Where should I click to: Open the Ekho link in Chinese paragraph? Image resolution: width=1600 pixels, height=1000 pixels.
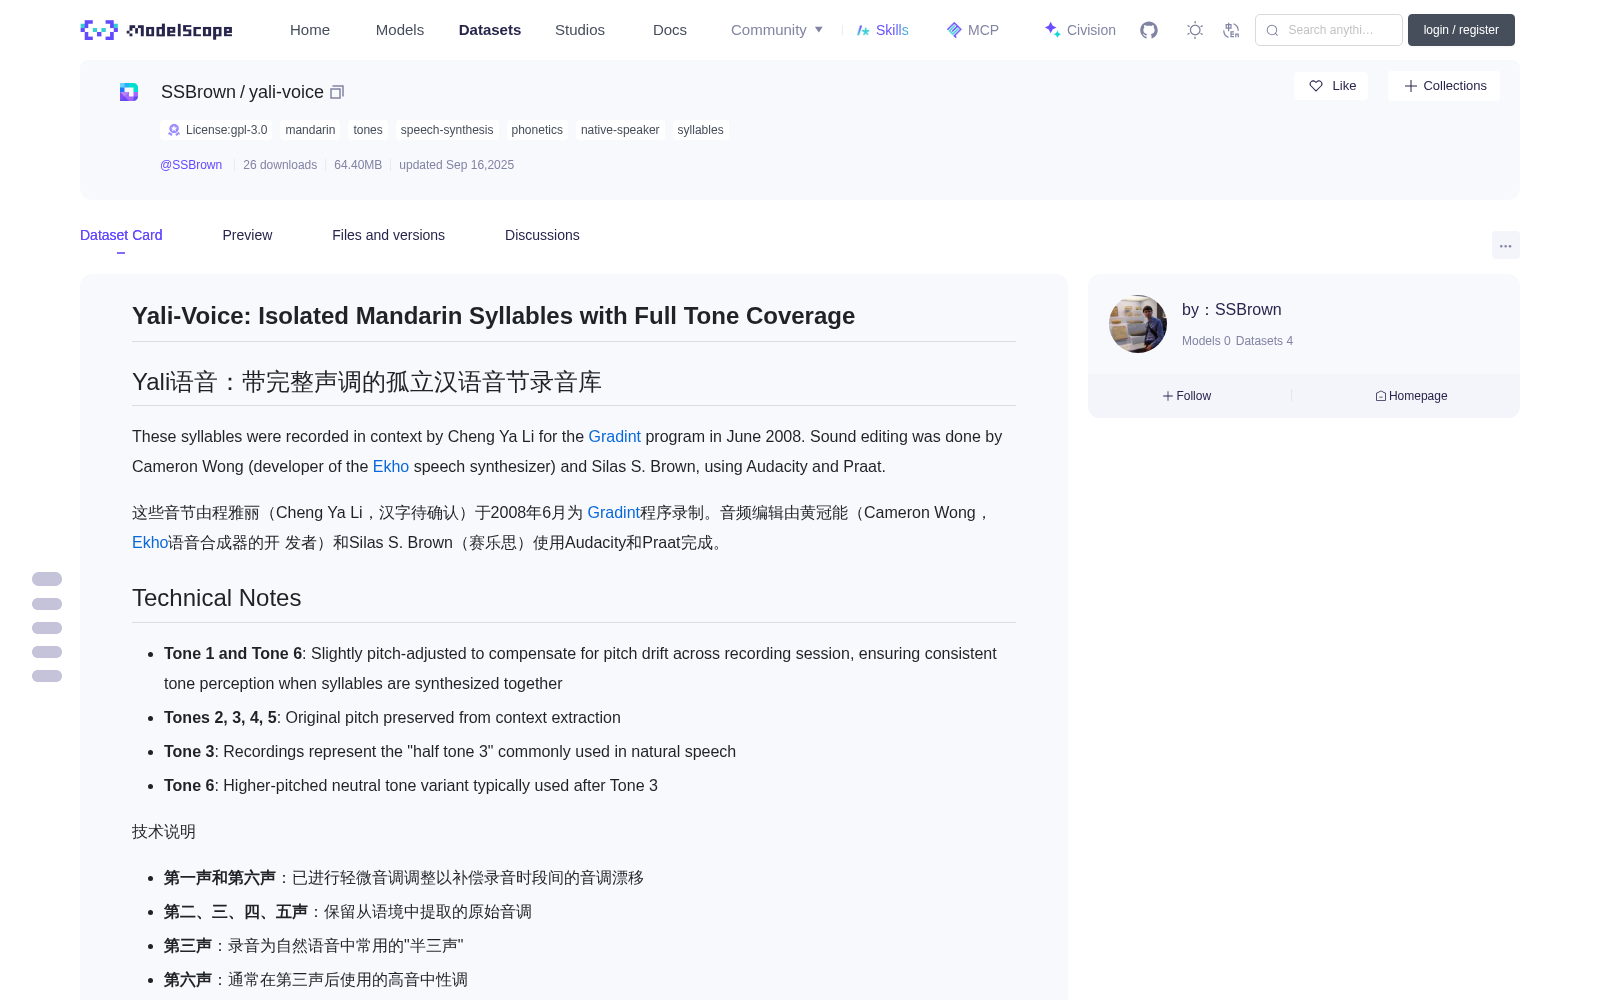click(150, 542)
